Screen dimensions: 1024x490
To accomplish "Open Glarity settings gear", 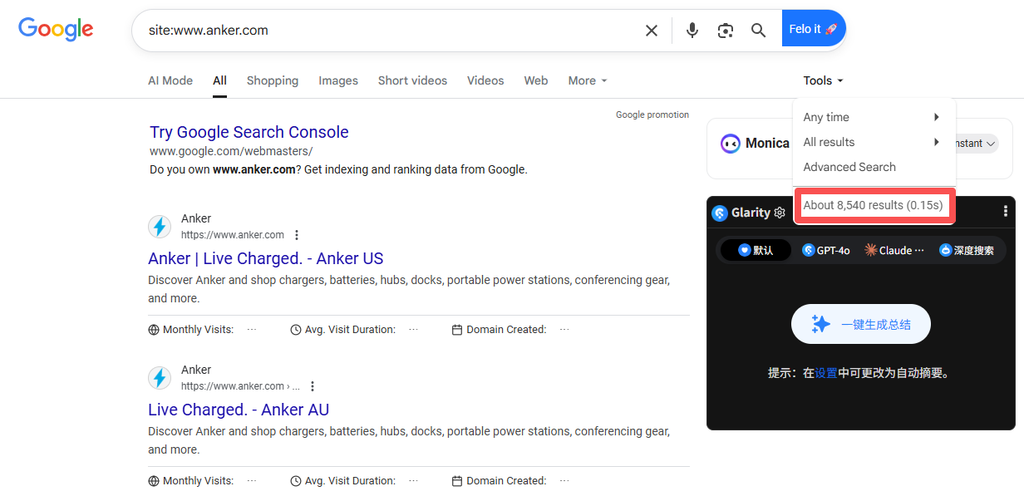I will coord(779,212).
